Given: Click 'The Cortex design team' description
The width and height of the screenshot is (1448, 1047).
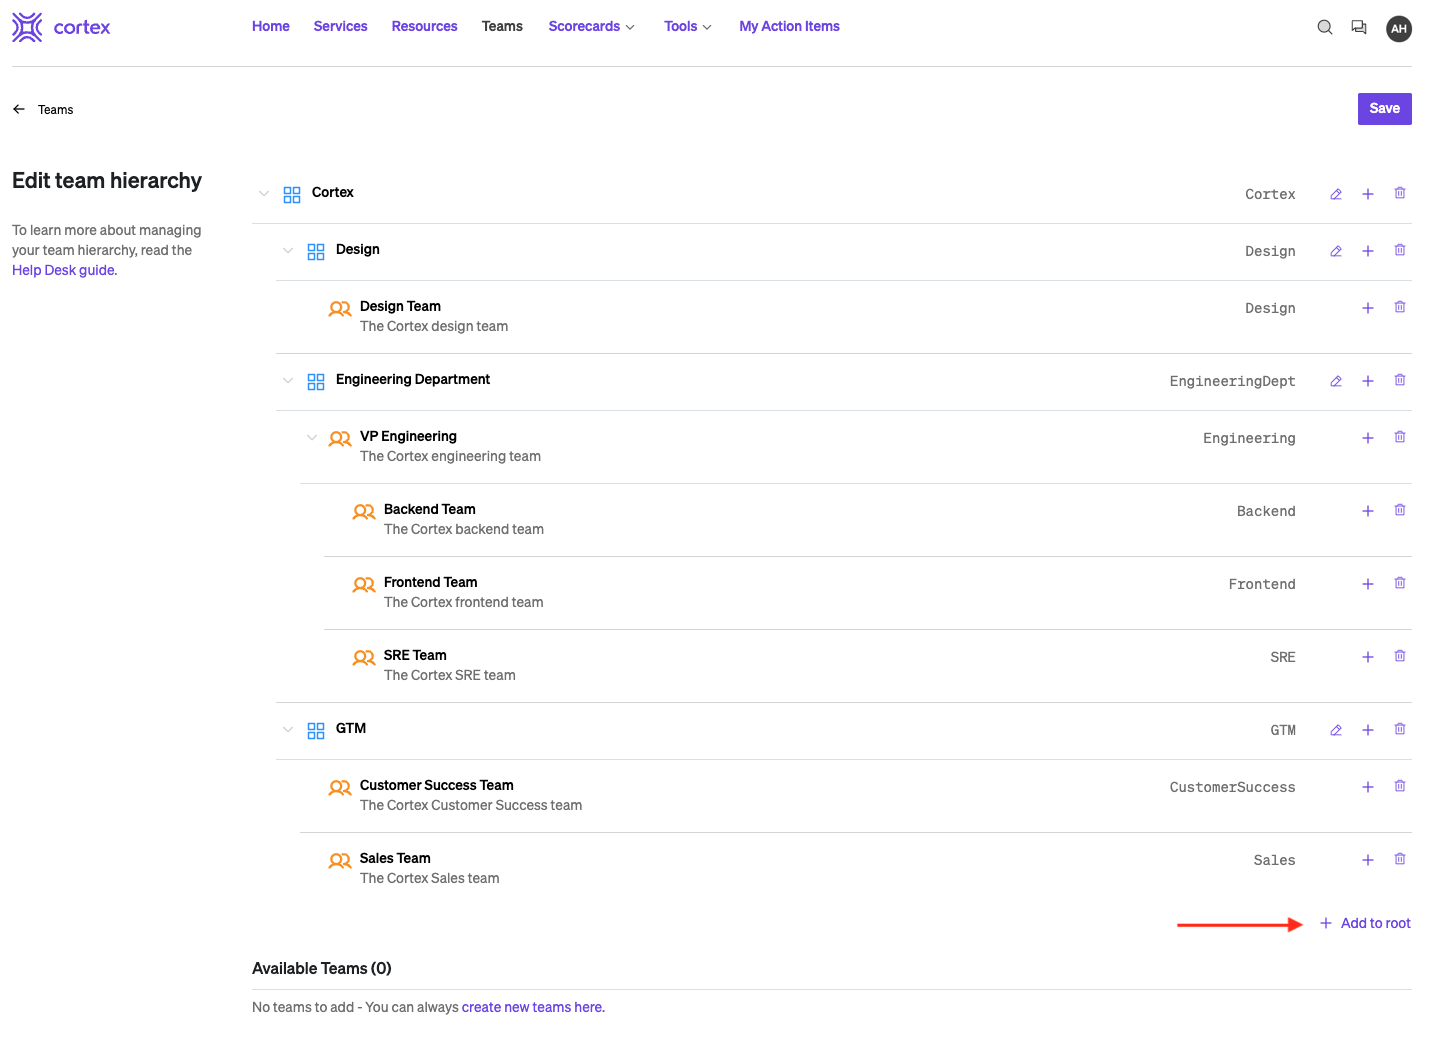Looking at the screenshot, I should pyautogui.click(x=434, y=326).
